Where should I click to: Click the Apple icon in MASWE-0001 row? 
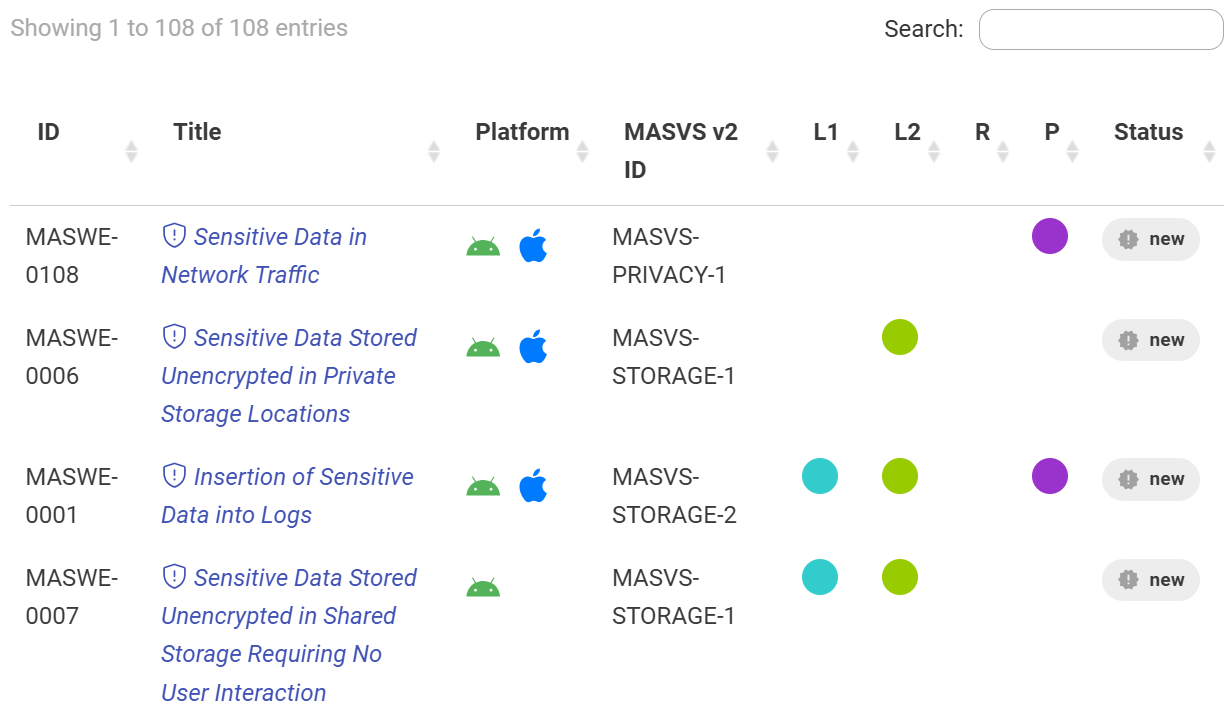click(x=533, y=486)
